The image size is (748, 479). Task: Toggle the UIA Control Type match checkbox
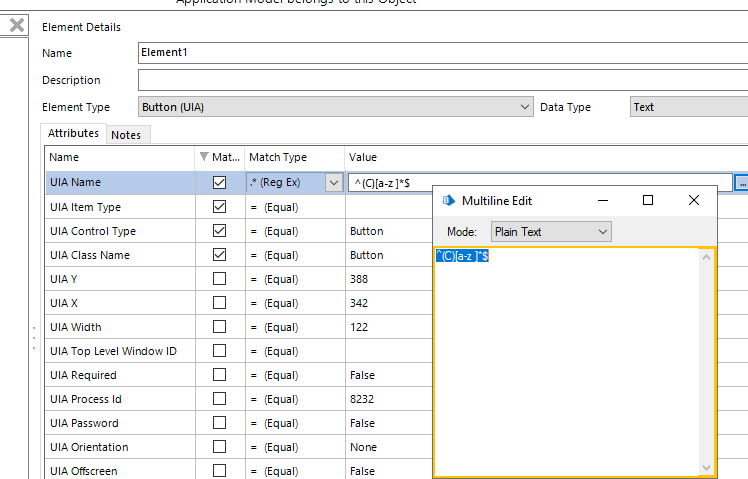click(220, 231)
